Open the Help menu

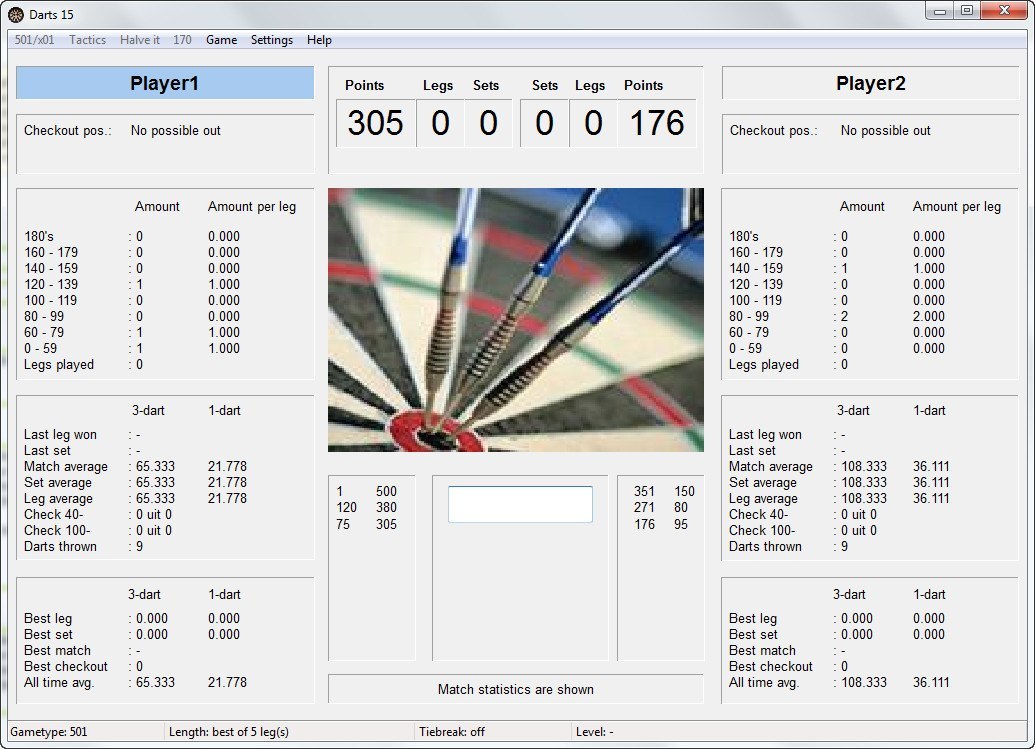318,40
